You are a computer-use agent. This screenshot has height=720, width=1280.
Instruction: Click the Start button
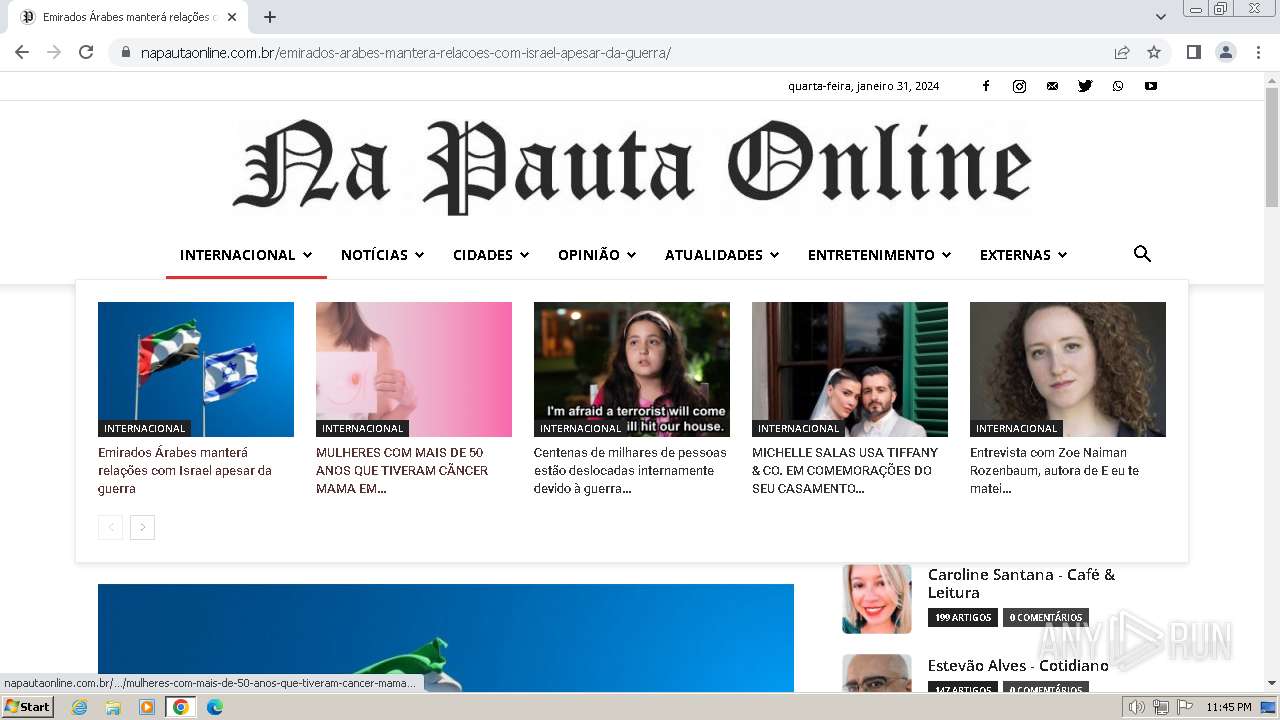[x=27, y=707]
